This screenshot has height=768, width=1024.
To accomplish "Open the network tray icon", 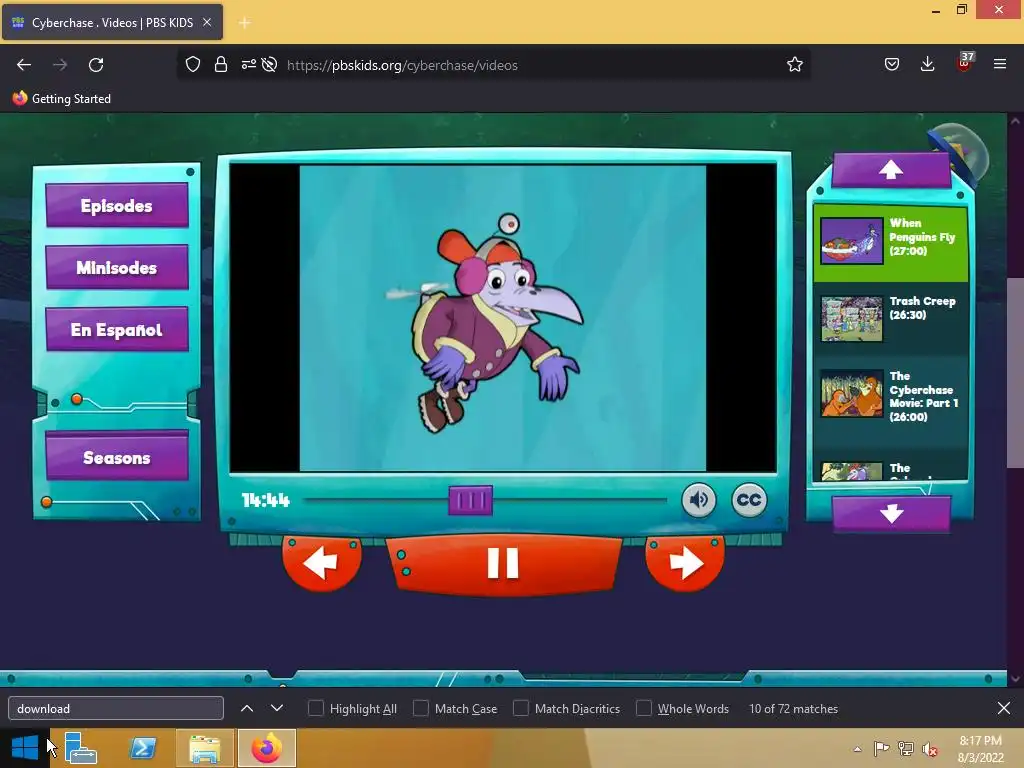I will (x=906, y=749).
